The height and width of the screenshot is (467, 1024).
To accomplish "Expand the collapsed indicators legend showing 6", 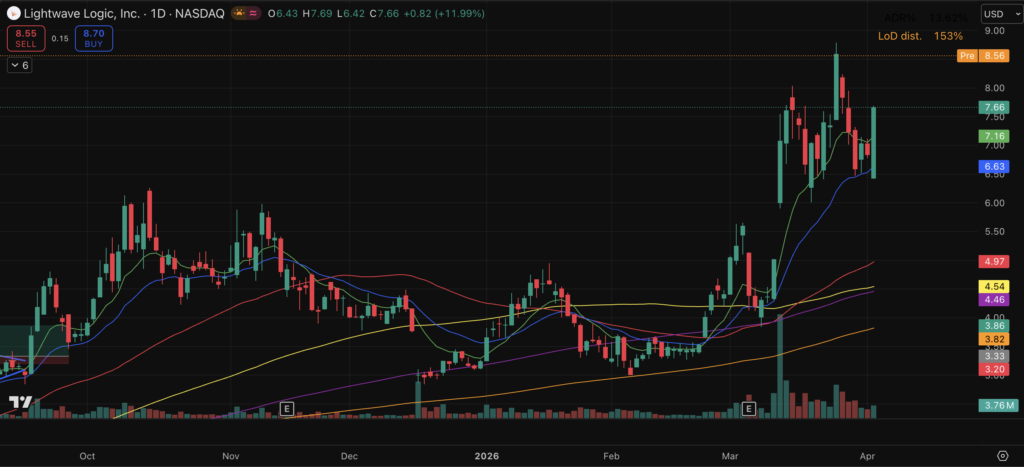I will coord(20,66).
